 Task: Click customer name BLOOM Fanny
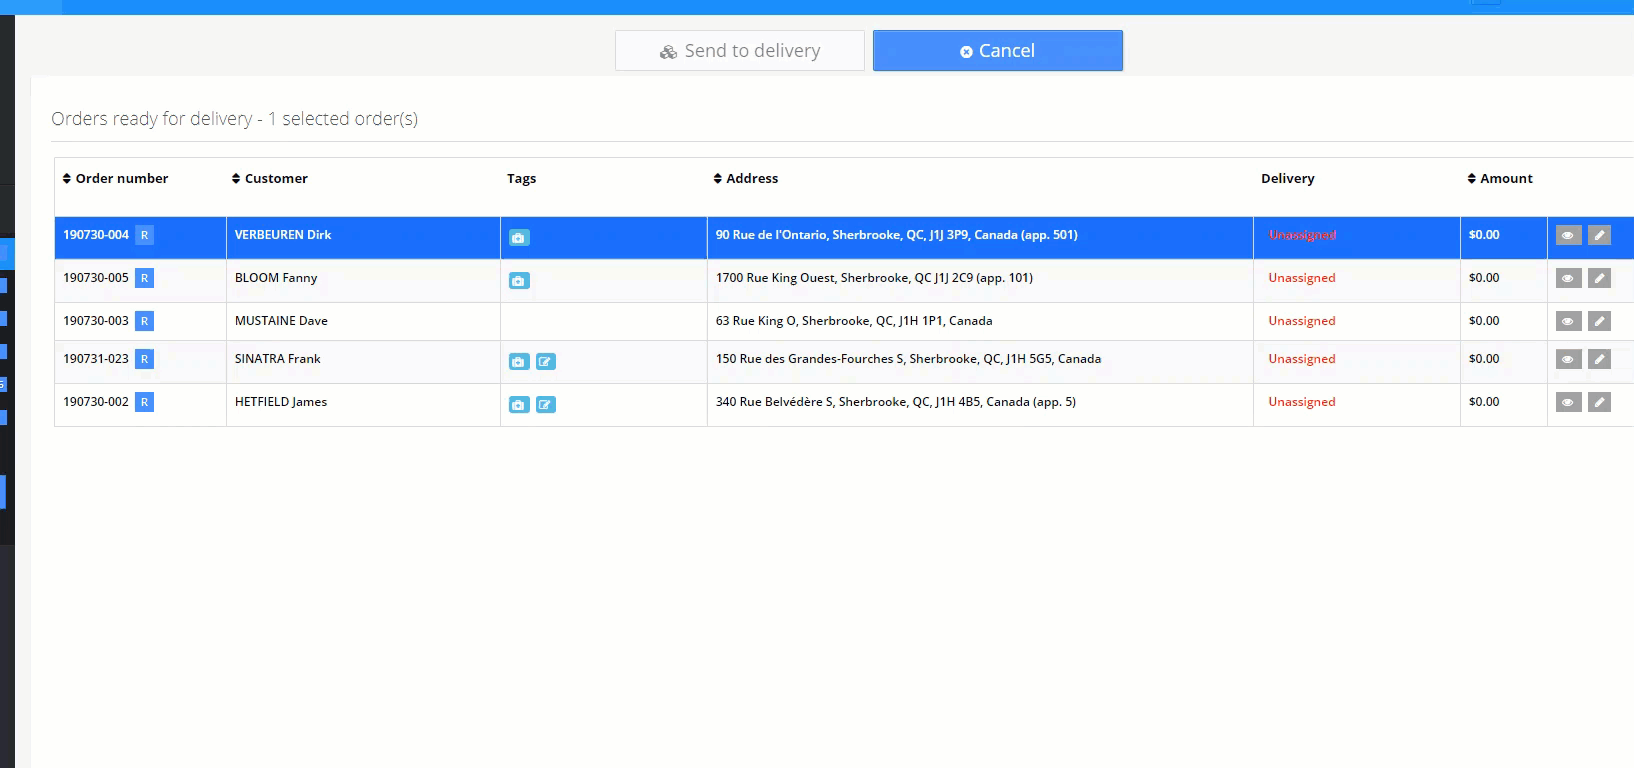pyautogui.click(x=276, y=278)
